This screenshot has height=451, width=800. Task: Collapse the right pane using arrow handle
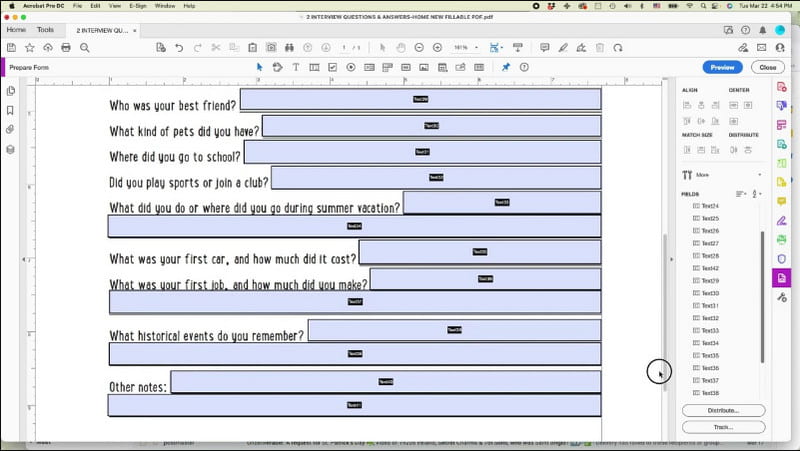pyautogui.click(x=671, y=259)
